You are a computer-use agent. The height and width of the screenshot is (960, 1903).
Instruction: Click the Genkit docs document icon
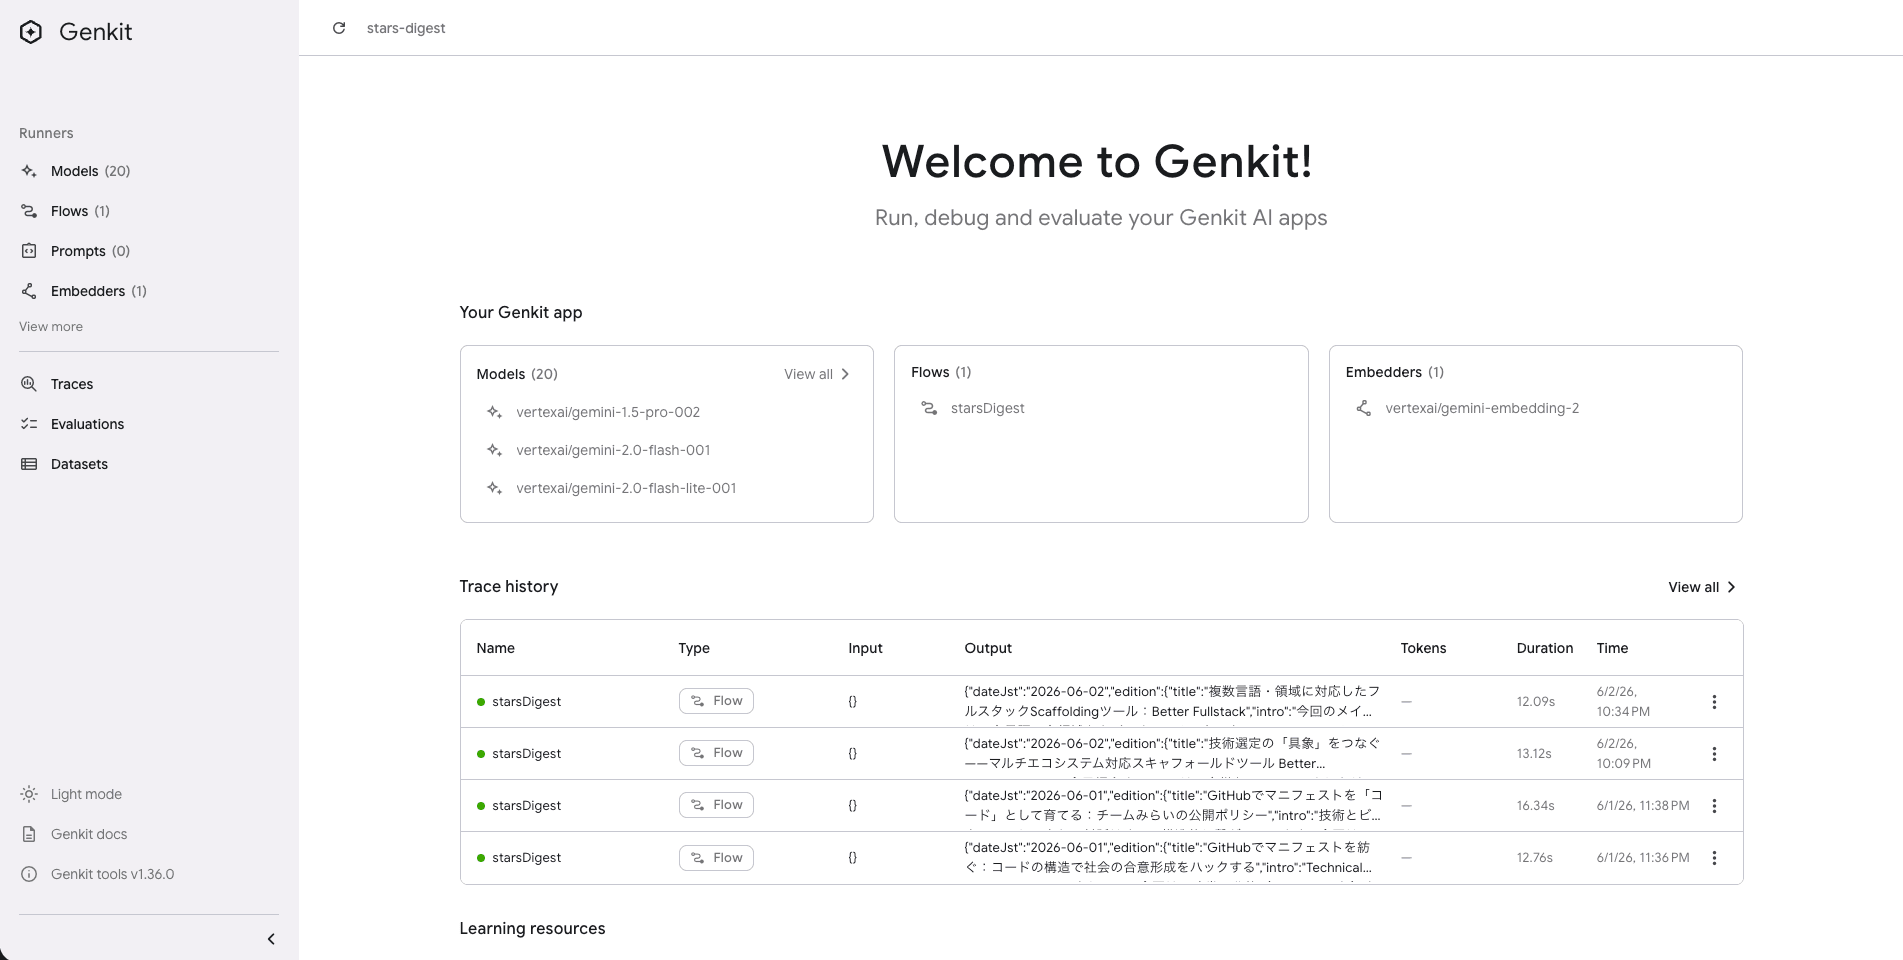pyautogui.click(x=29, y=834)
